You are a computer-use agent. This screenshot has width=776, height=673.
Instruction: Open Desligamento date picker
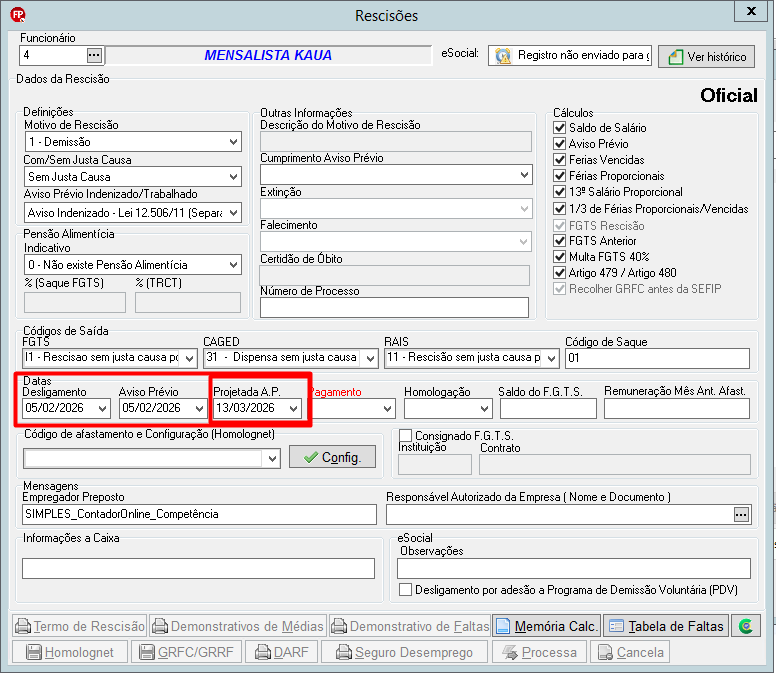pos(102,409)
